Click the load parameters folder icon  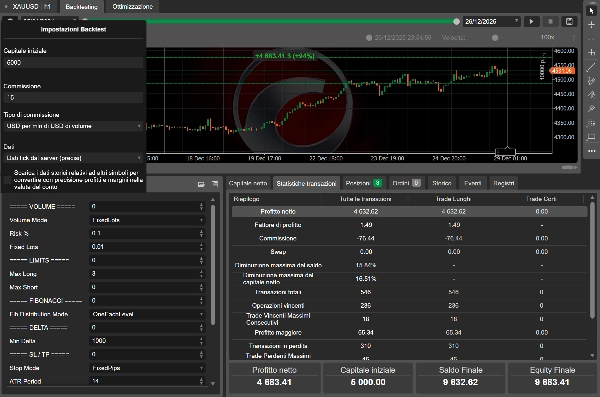[201, 184]
